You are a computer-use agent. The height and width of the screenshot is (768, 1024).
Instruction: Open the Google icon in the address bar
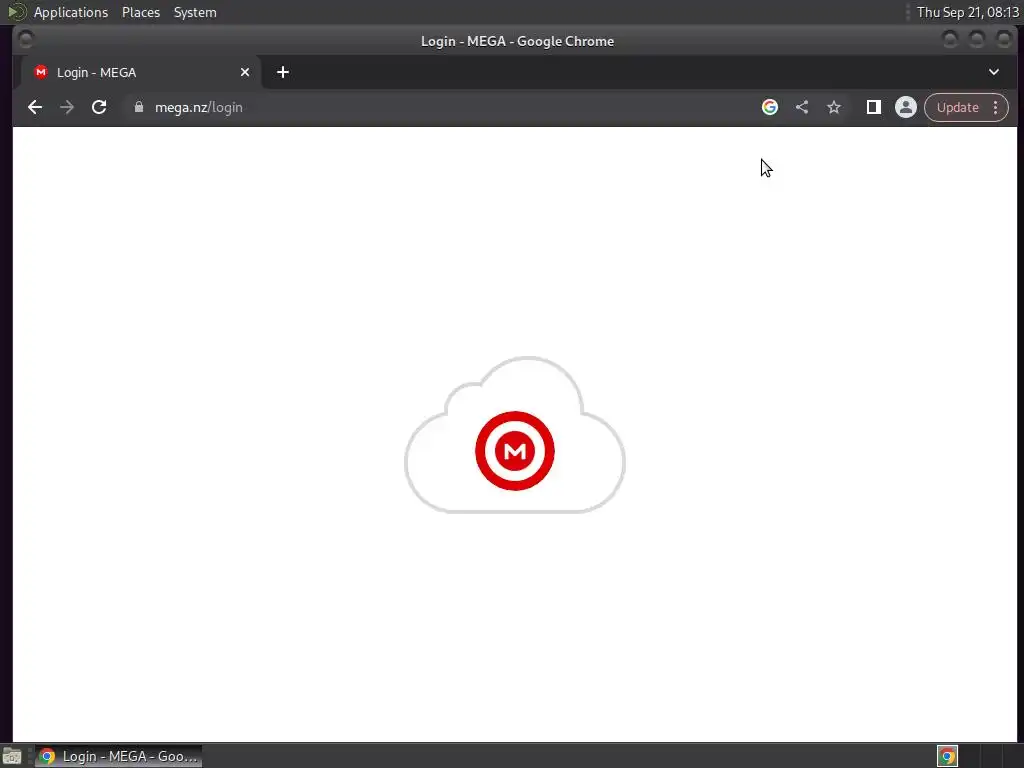pyautogui.click(x=770, y=107)
